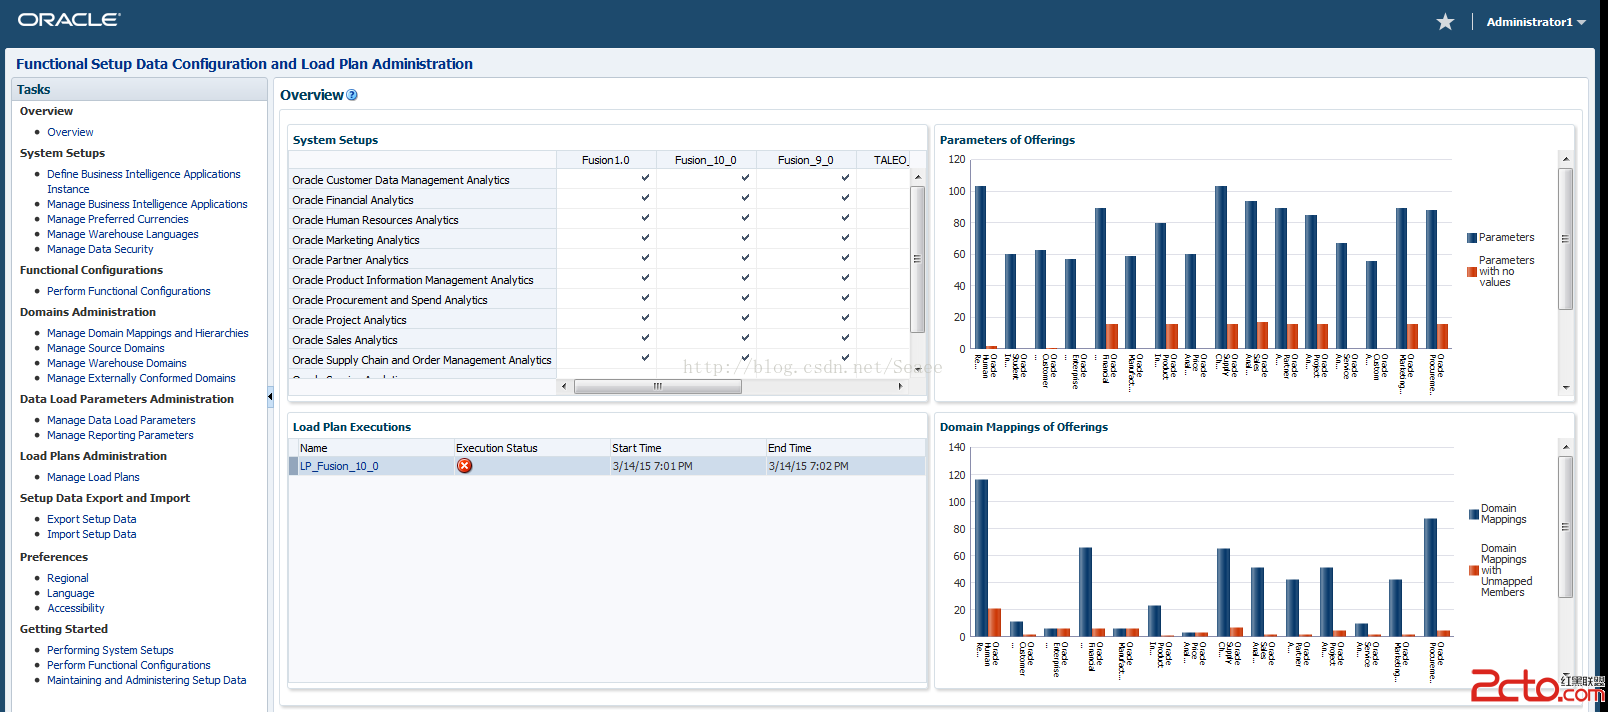The width and height of the screenshot is (1608, 712).
Task: Open Manage Data Load Parameters link
Action: pyautogui.click(x=121, y=420)
